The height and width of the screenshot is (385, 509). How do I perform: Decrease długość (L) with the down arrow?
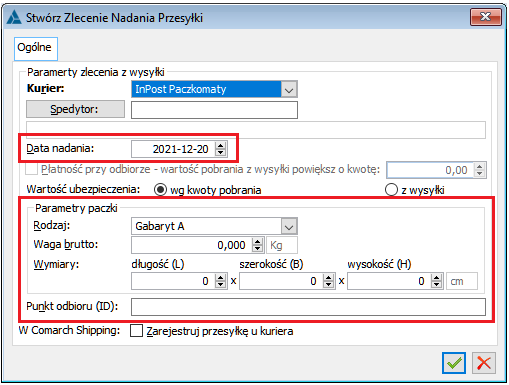(221, 285)
